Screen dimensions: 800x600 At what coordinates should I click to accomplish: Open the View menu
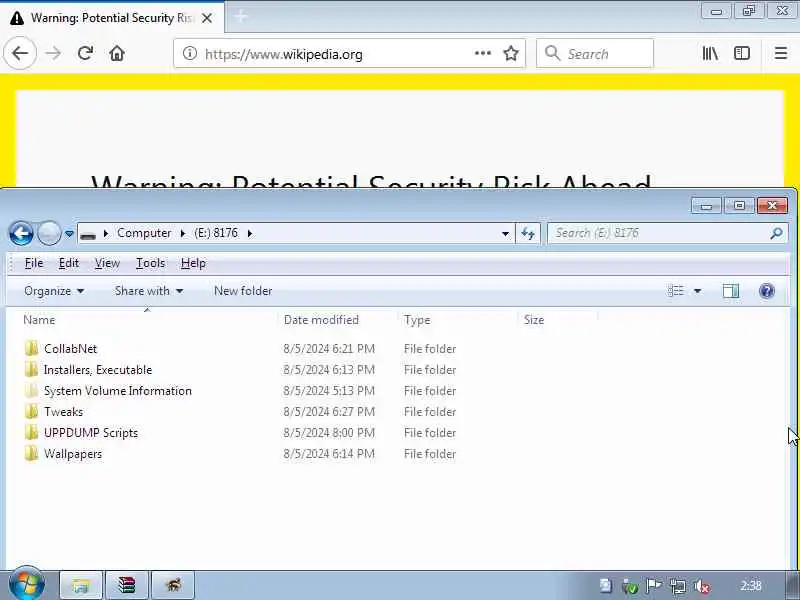(107, 263)
